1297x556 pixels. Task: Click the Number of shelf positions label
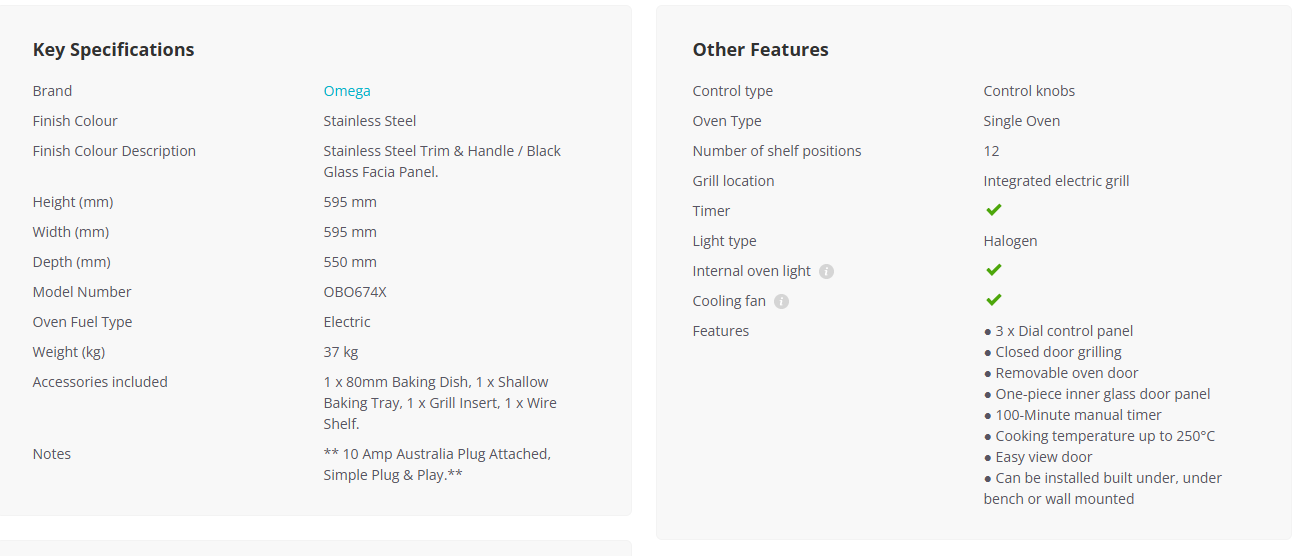tap(777, 151)
